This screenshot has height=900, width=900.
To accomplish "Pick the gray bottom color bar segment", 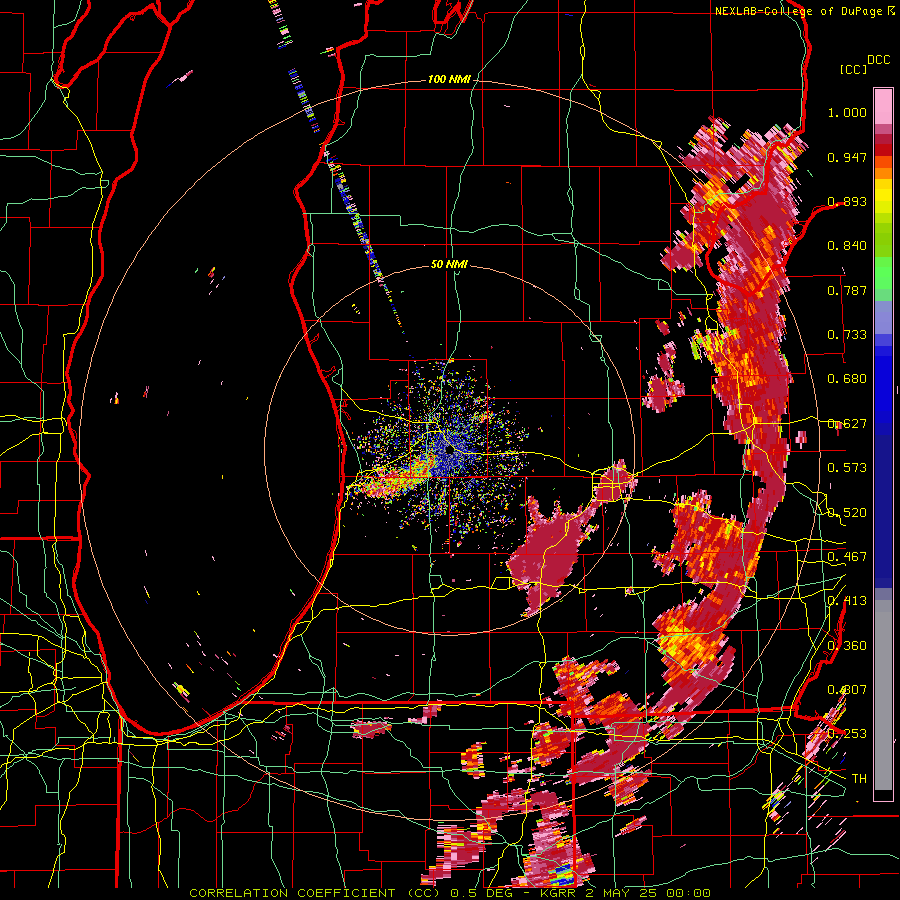I will coord(883,695).
